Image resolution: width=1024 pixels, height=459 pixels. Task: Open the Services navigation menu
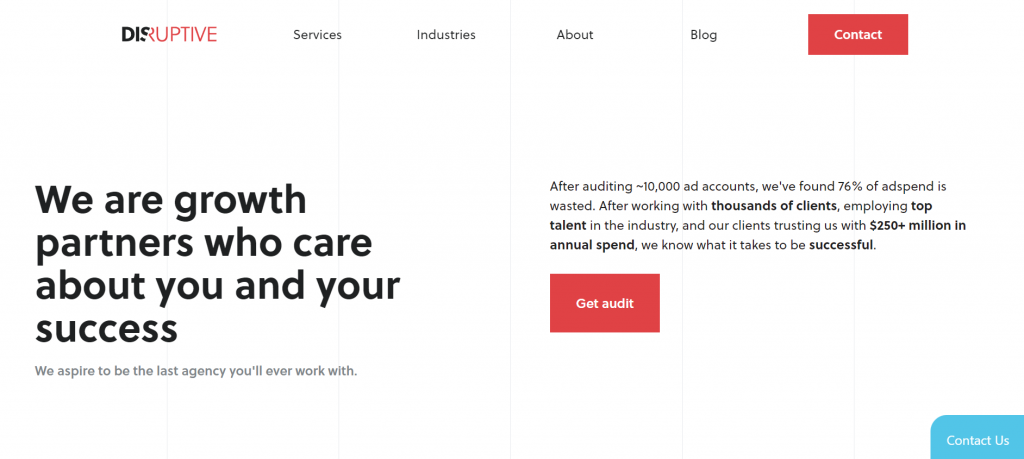pyautogui.click(x=317, y=35)
